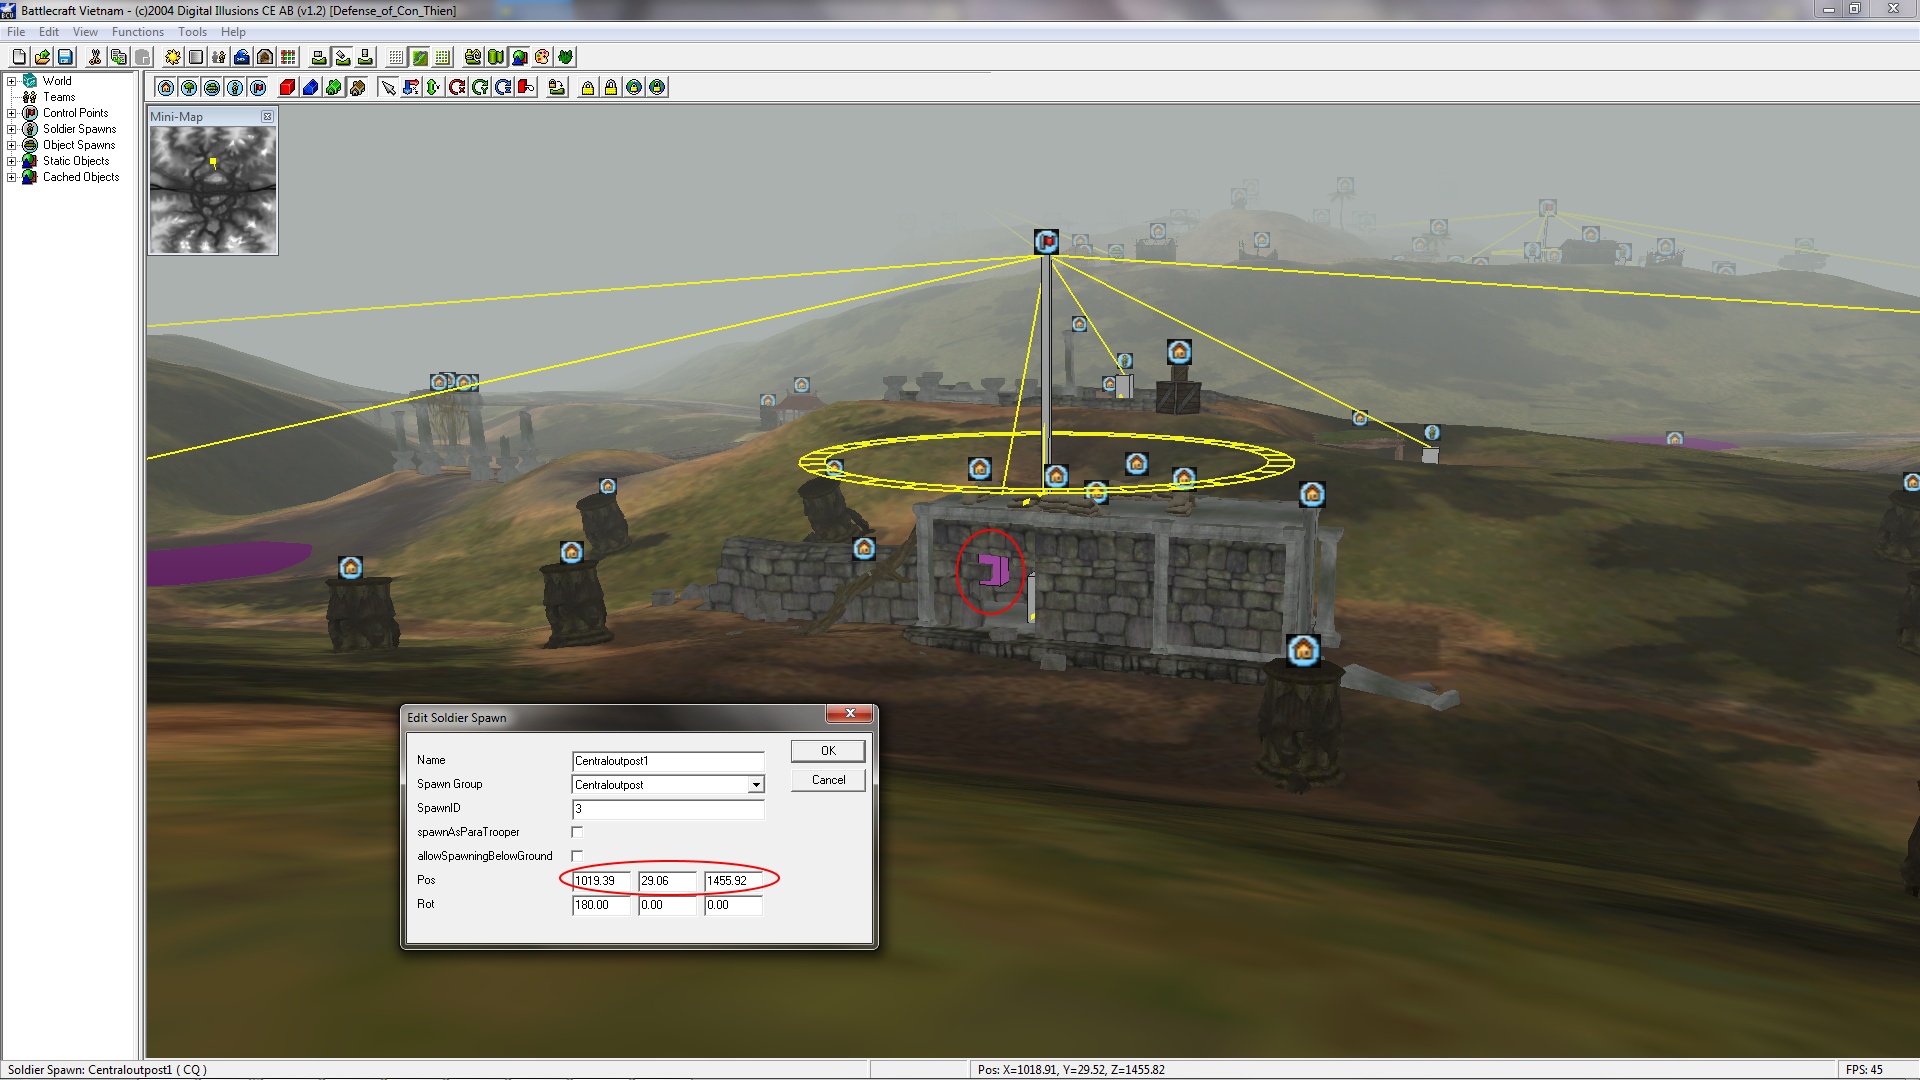Enable the spawnAsParaTrooper checkbox
Viewport: 1920px width, 1080px height.
pyautogui.click(x=577, y=832)
